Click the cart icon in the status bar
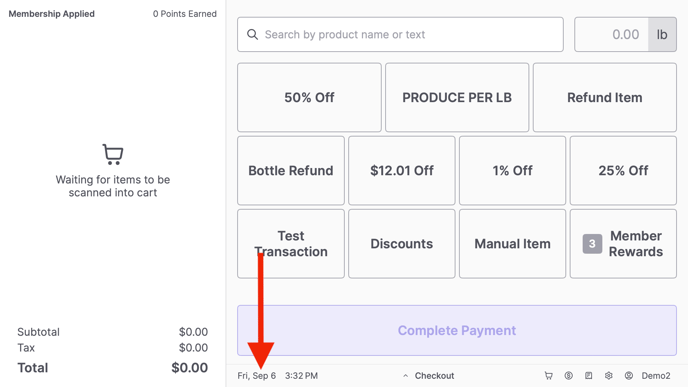This screenshot has width=688, height=387. (x=548, y=376)
